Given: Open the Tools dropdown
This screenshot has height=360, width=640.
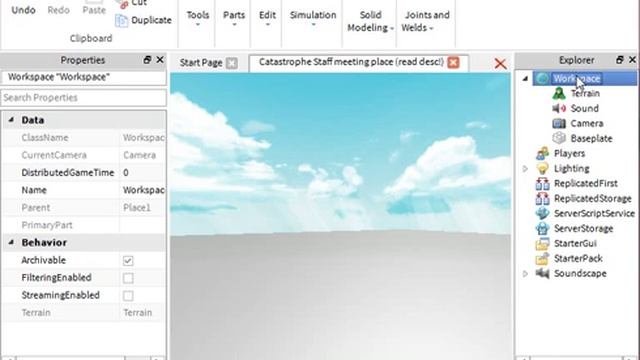Looking at the screenshot, I should click(x=198, y=19).
